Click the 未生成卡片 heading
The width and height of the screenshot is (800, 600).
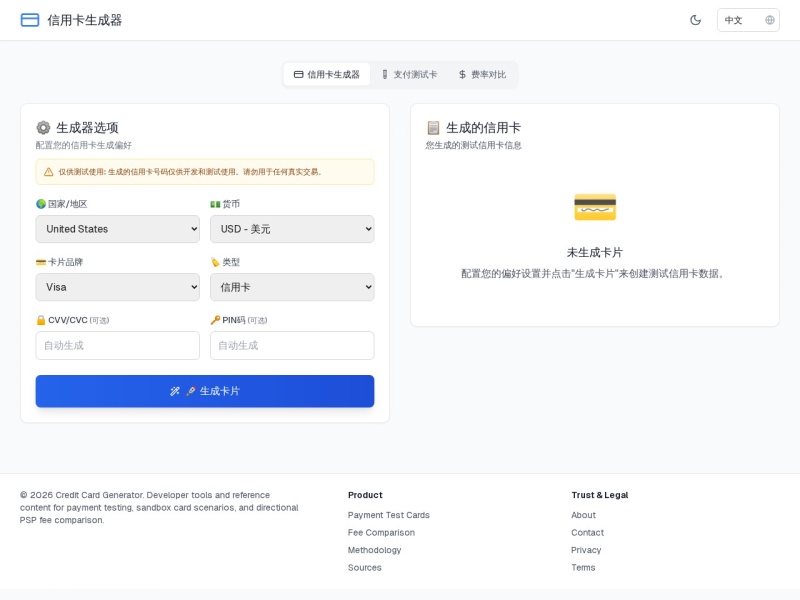pyautogui.click(x=595, y=253)
